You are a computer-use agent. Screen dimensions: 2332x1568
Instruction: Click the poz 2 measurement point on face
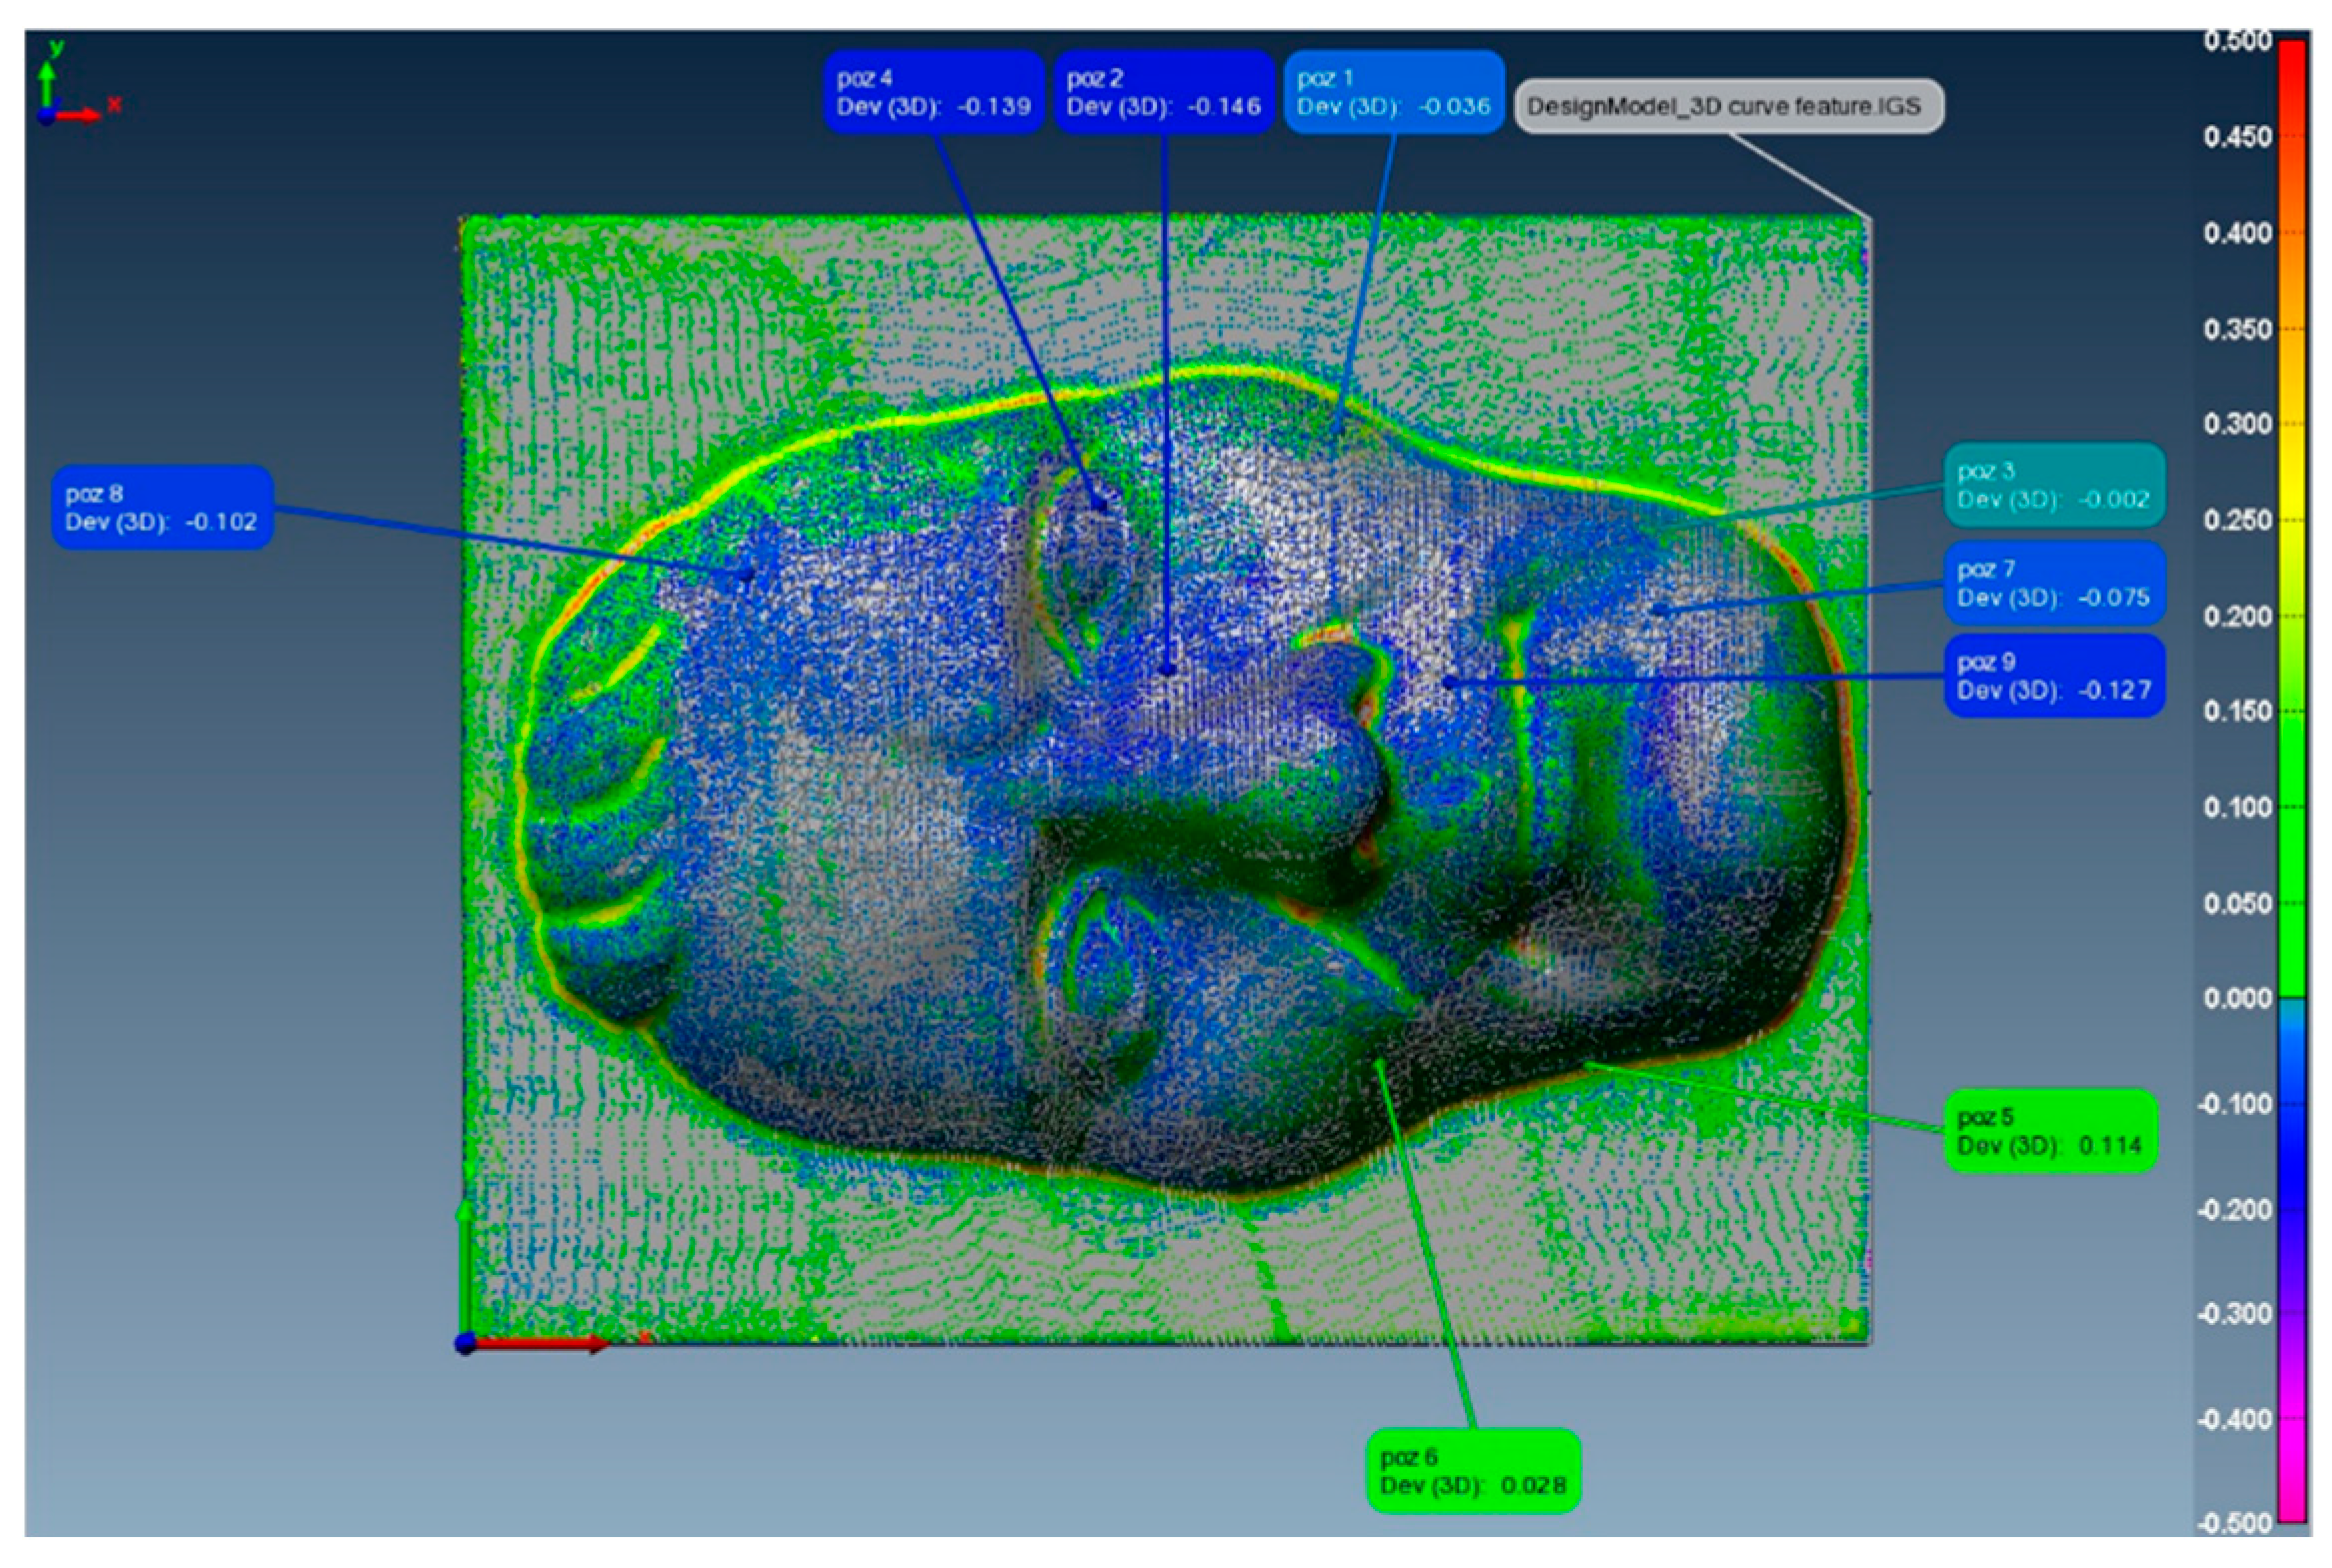pos(1167,669)
